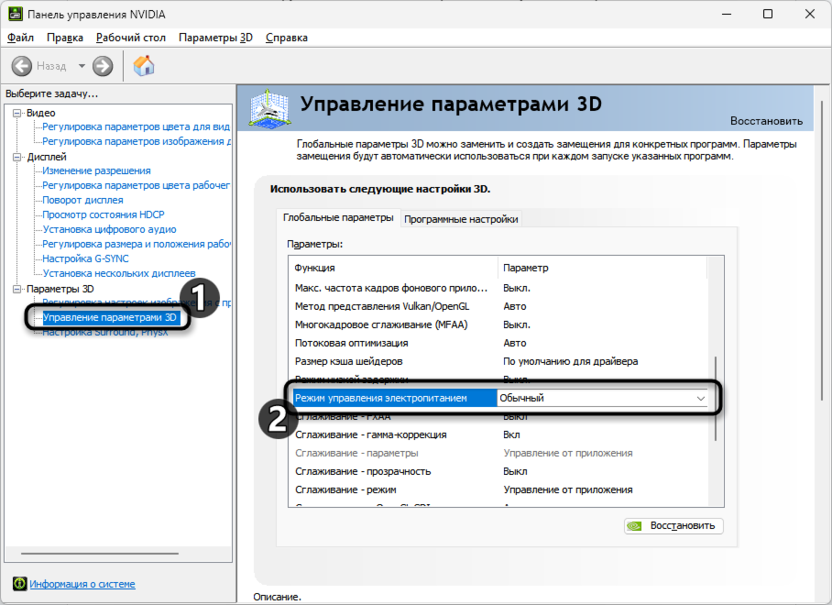Click the settings list vertical scrollbar
The image size is (832, 605).
[x=714, y=400]
